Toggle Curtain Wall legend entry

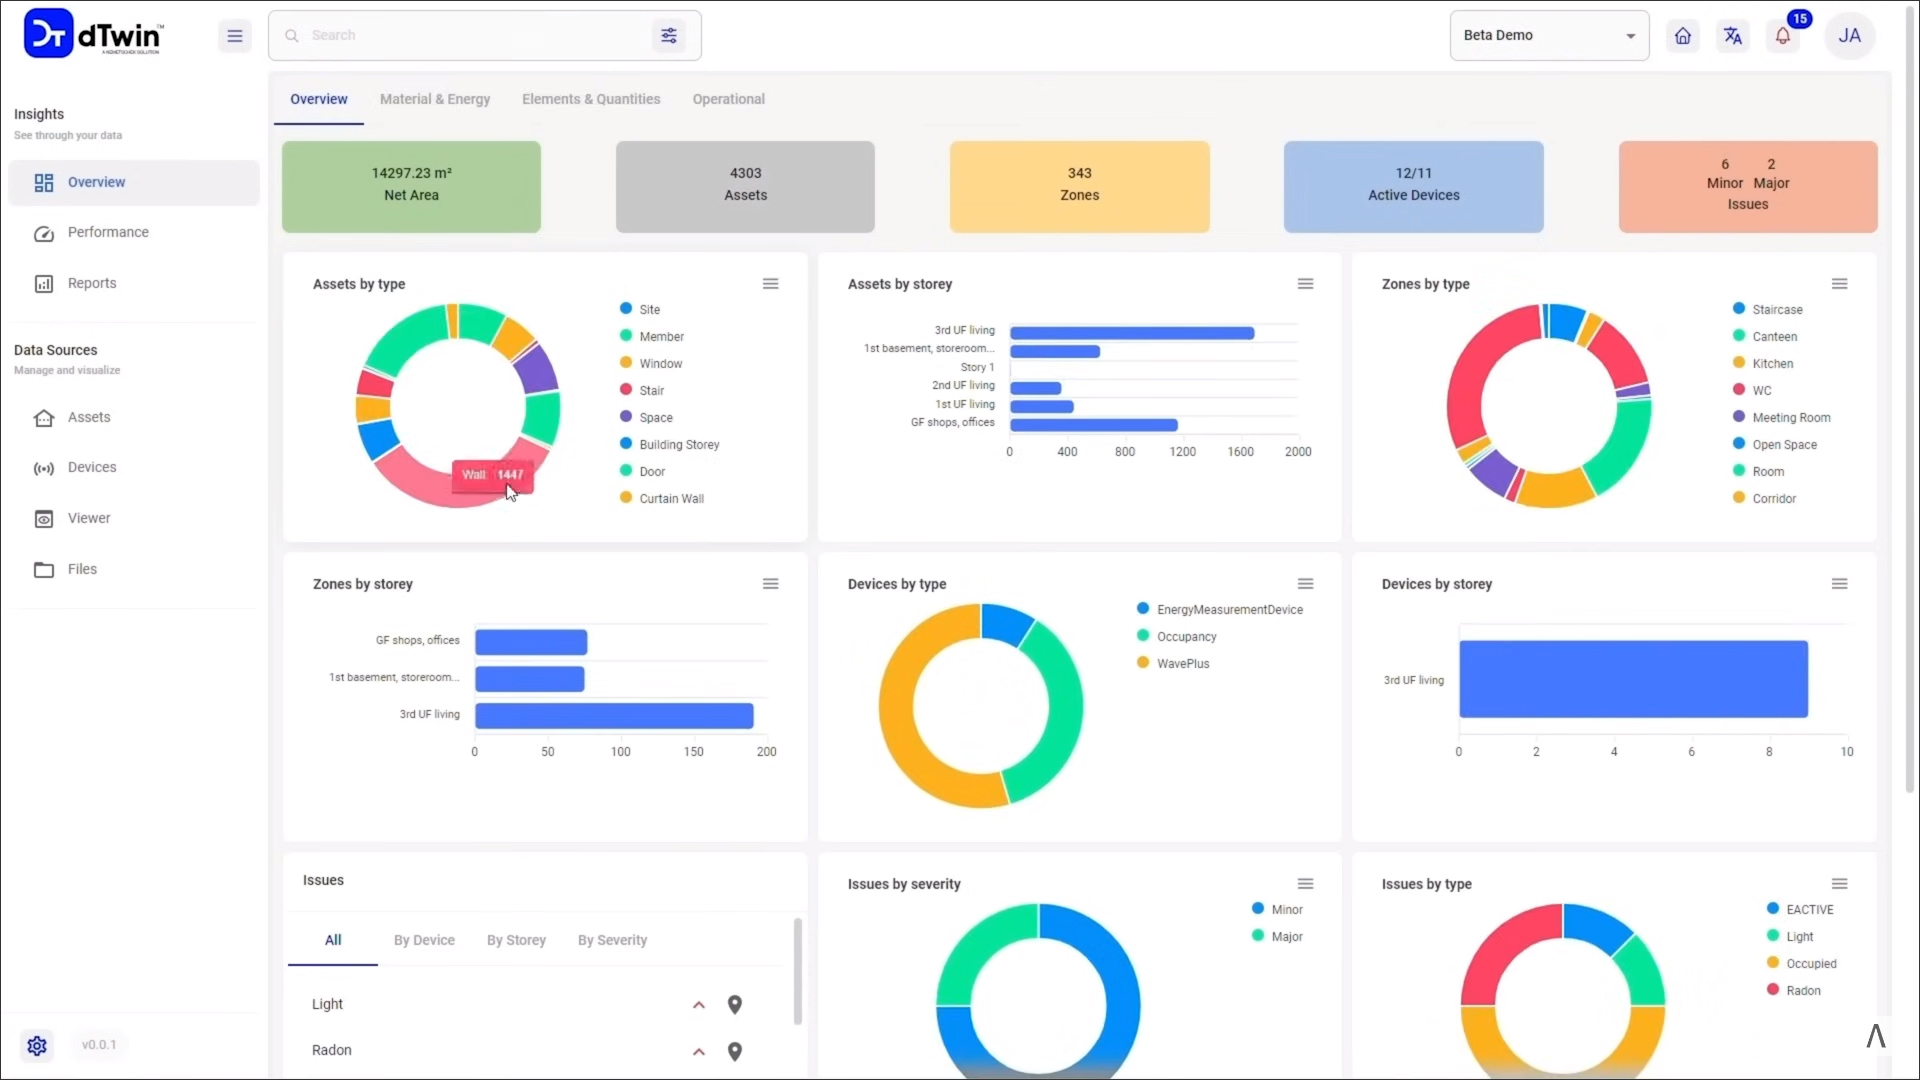(662, 499)
